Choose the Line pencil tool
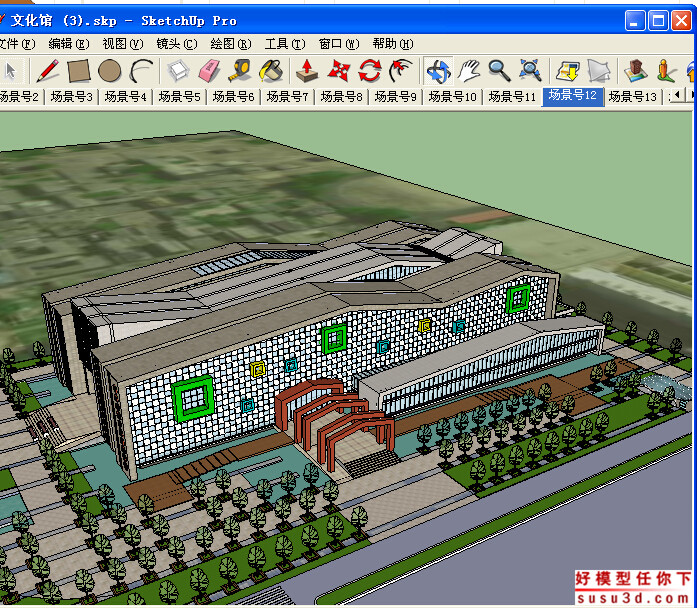The width and height of the screenshot is (697, 608). (x=47, y=71)
